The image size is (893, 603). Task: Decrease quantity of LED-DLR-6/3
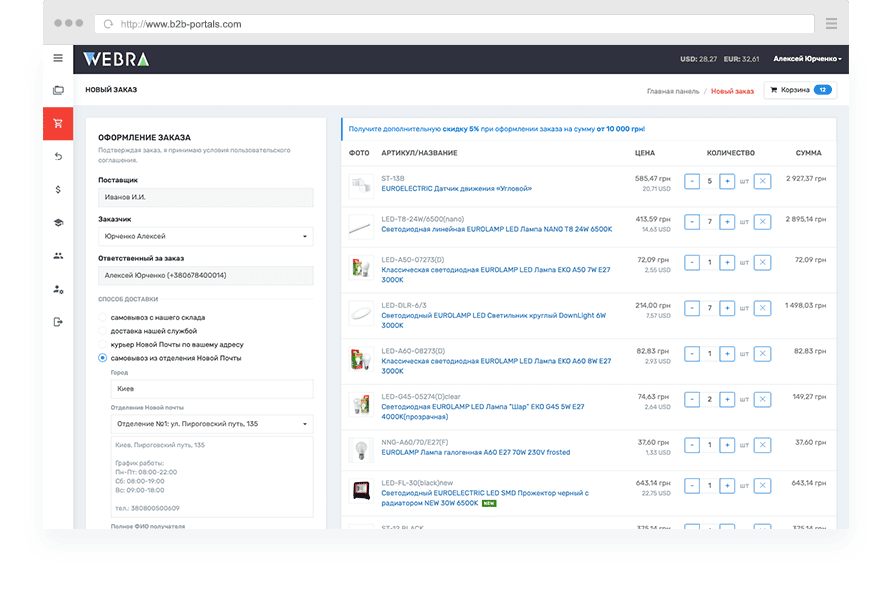click(692, 308)
